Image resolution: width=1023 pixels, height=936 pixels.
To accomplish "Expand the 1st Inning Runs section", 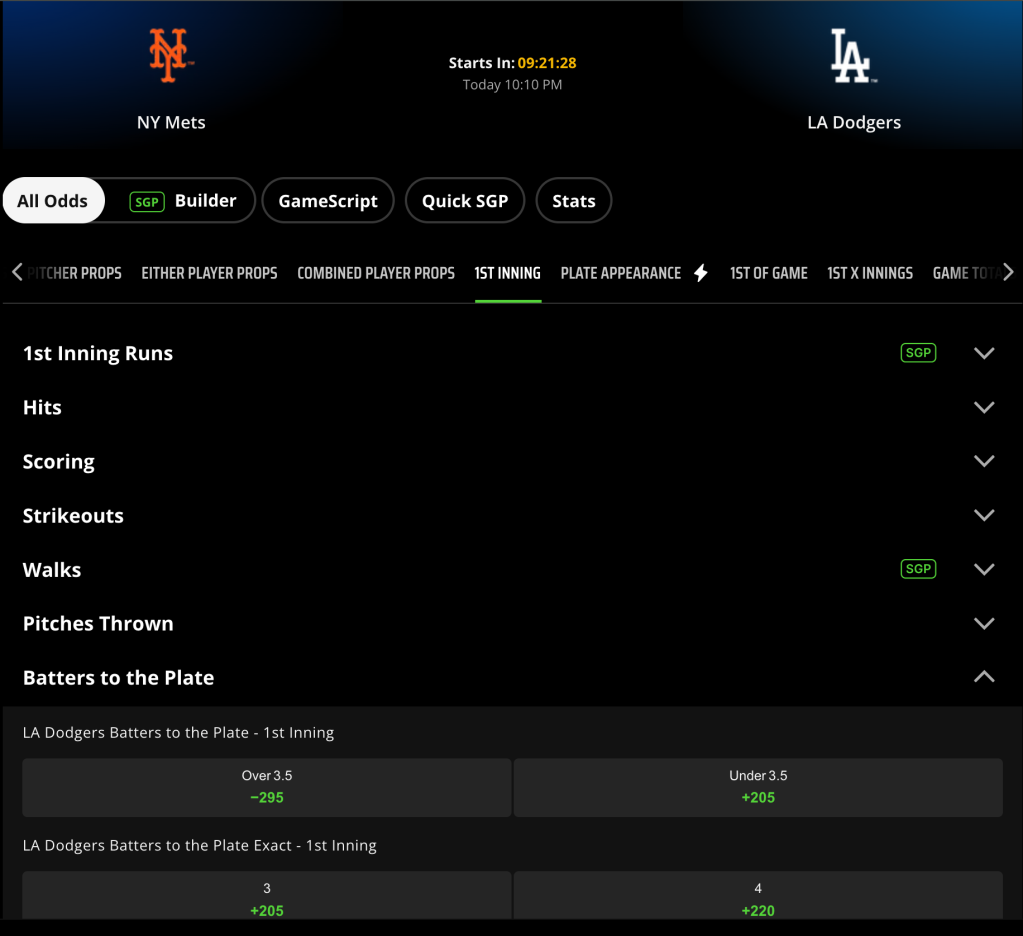I will (984, 353).
